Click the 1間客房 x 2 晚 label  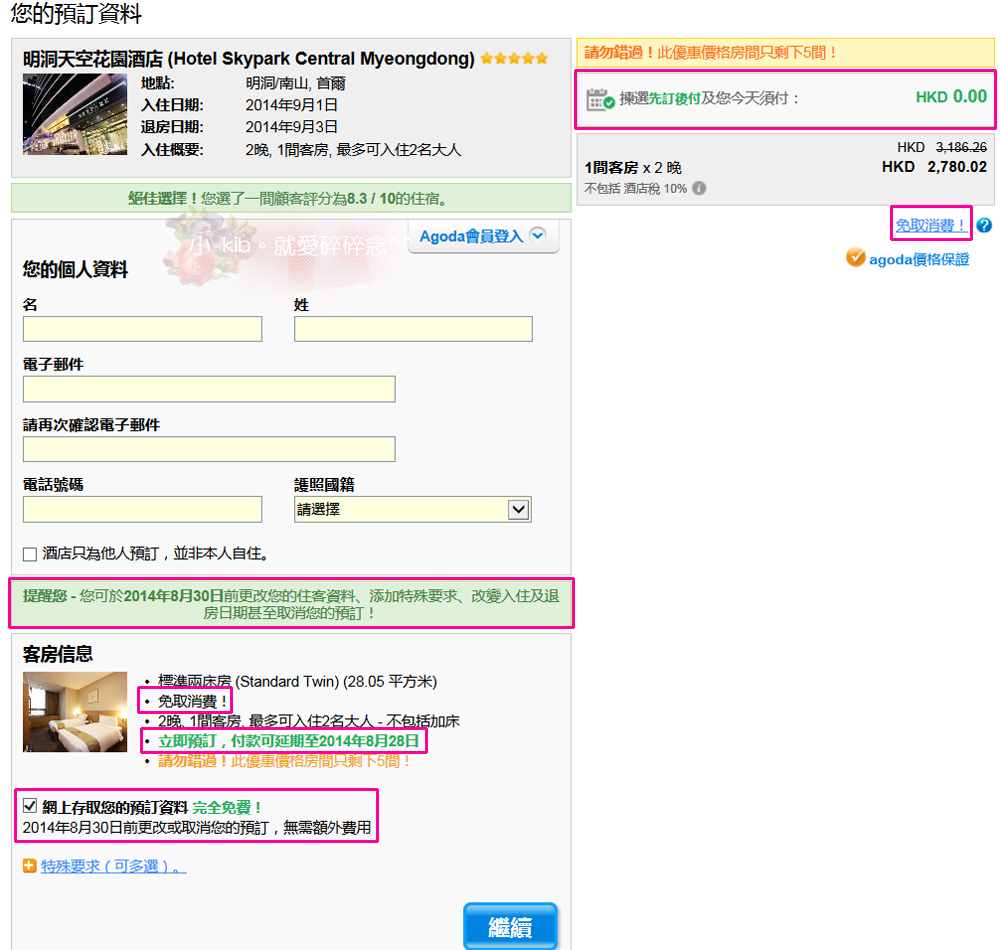click(x=633, y=168)
